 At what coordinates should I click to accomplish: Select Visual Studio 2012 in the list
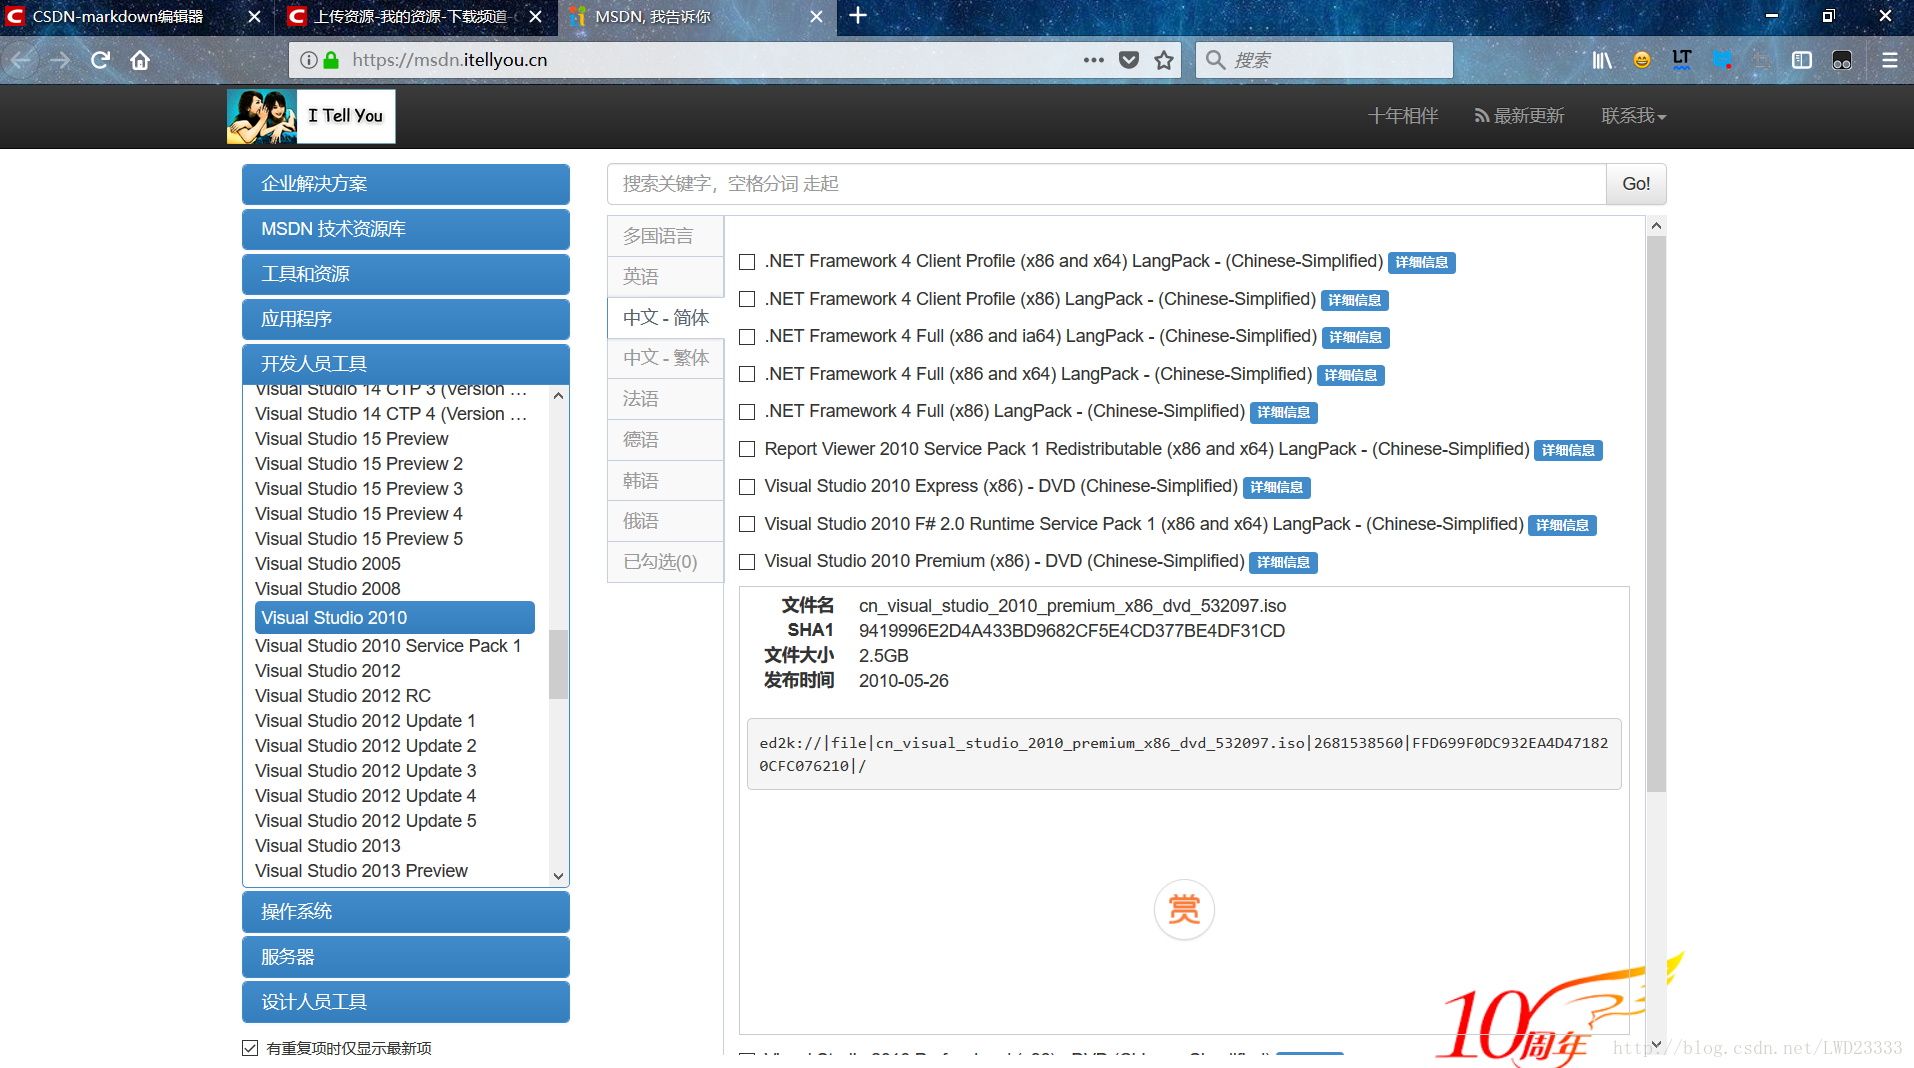[328, 671]
